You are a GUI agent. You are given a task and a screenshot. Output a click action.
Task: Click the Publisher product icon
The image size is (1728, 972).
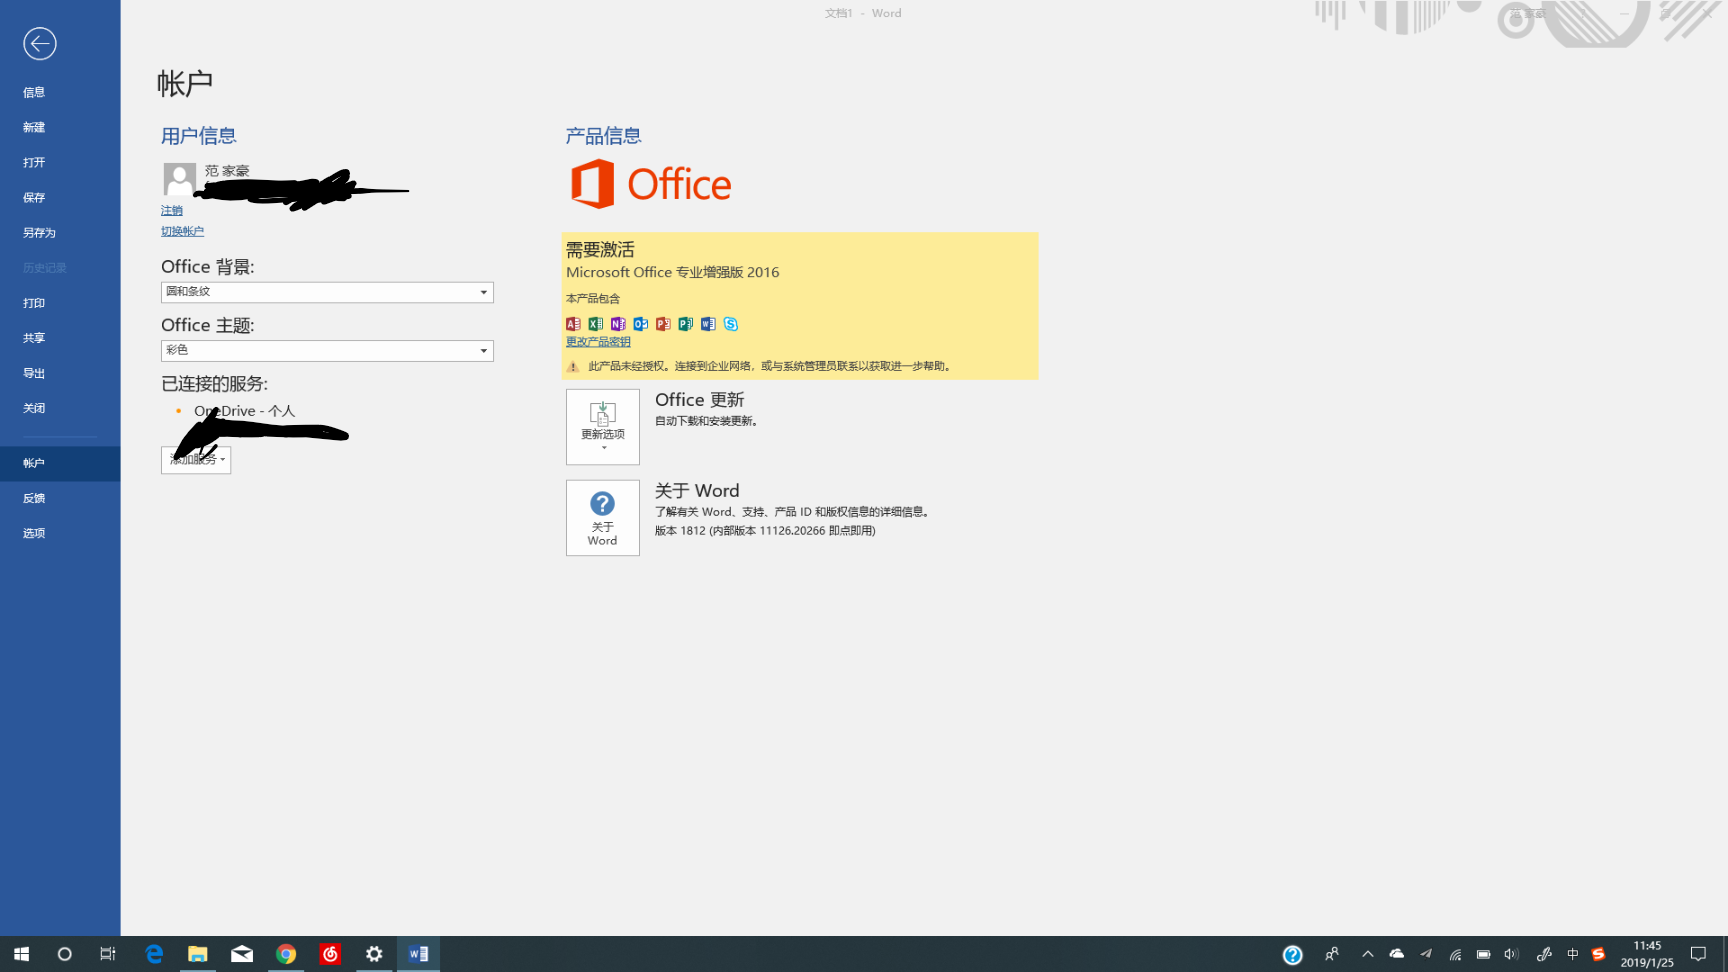(x=686, y=324)
